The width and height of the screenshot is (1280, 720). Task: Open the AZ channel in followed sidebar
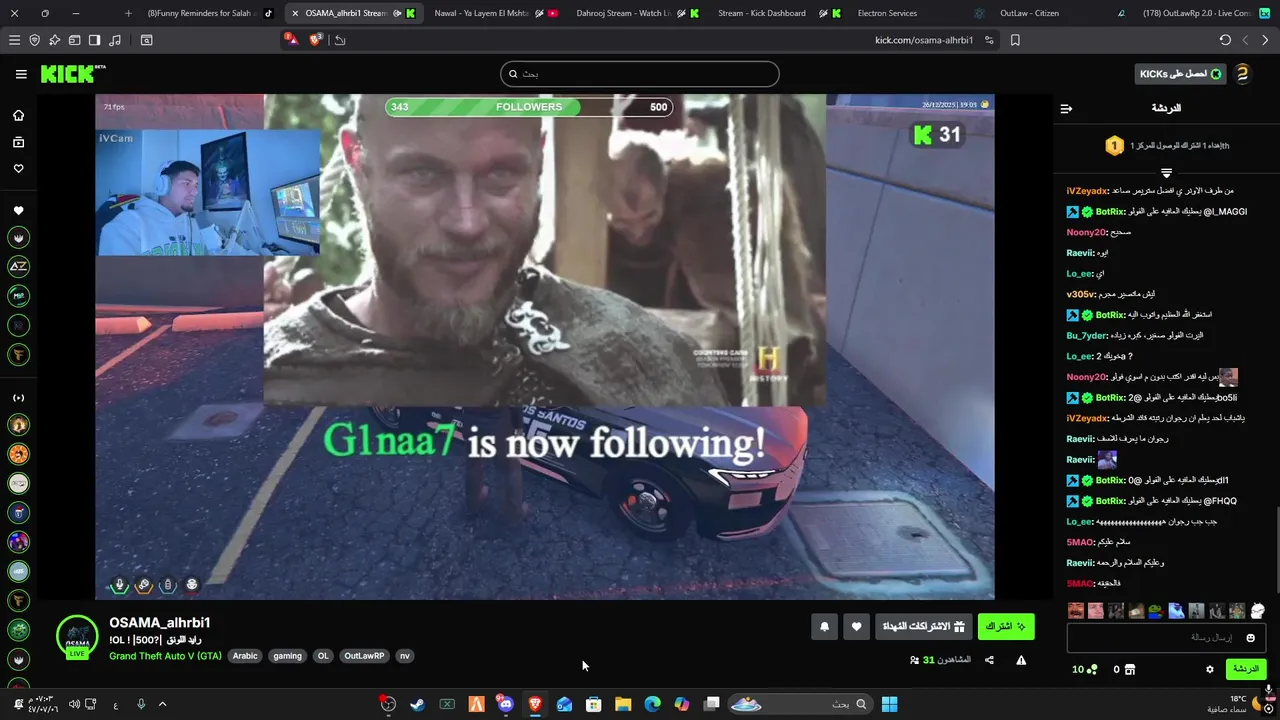[18, 266]
